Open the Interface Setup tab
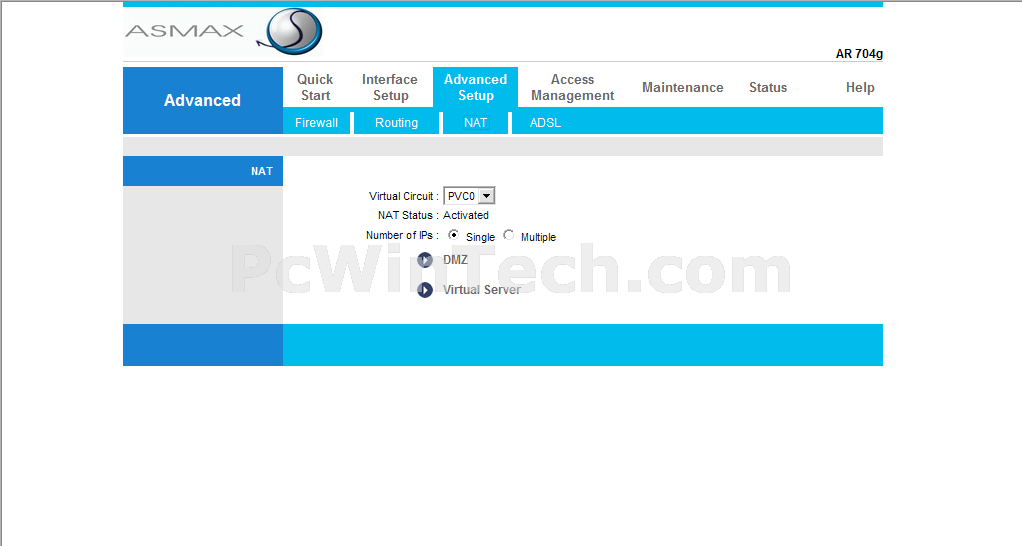Screen dimensions: 1022x546 [x=390, y=87]
